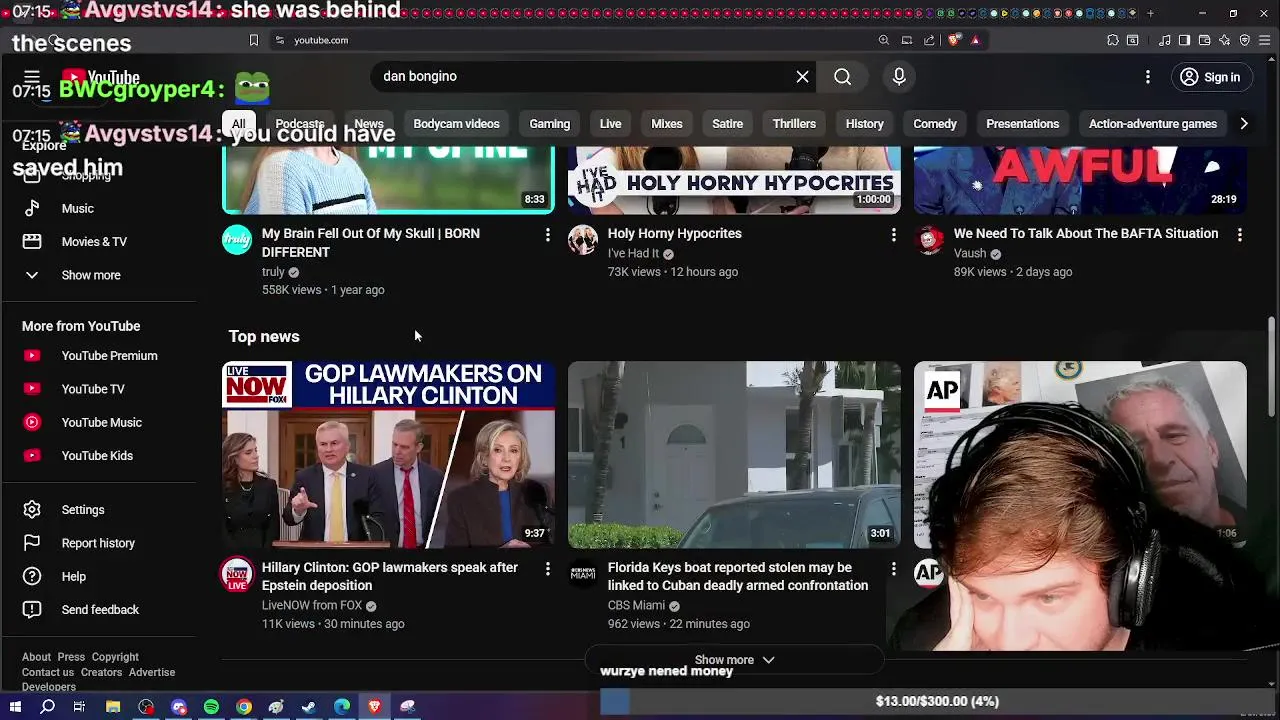
Task: Select the All filter chip
Action: pos(238,124)
